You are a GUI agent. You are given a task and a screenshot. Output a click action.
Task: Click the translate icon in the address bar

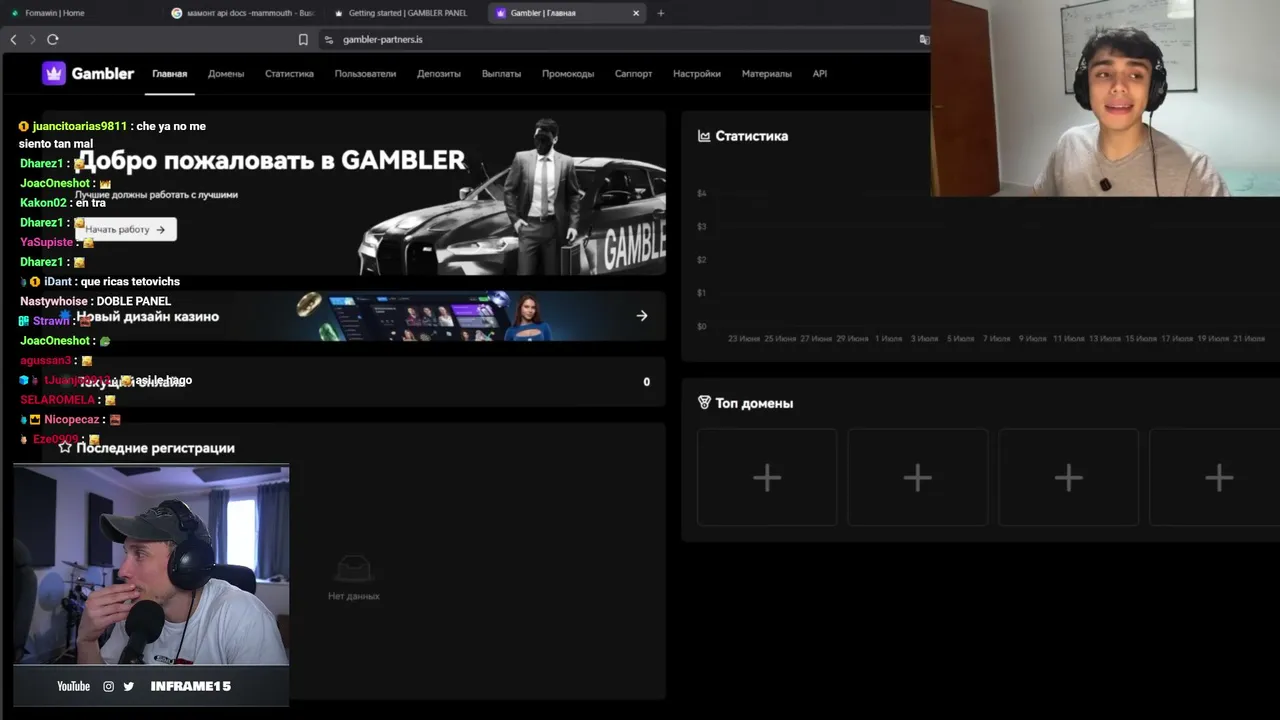924,39
